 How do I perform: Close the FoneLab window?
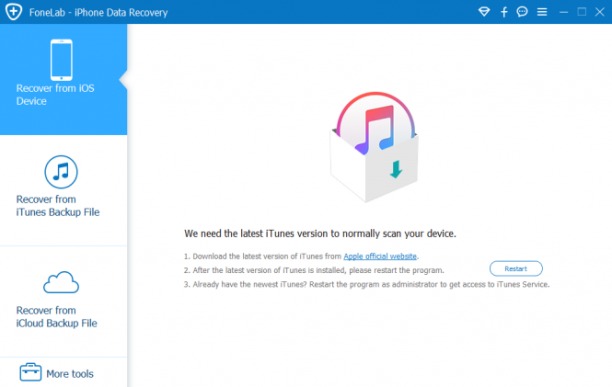click(600, 12)
